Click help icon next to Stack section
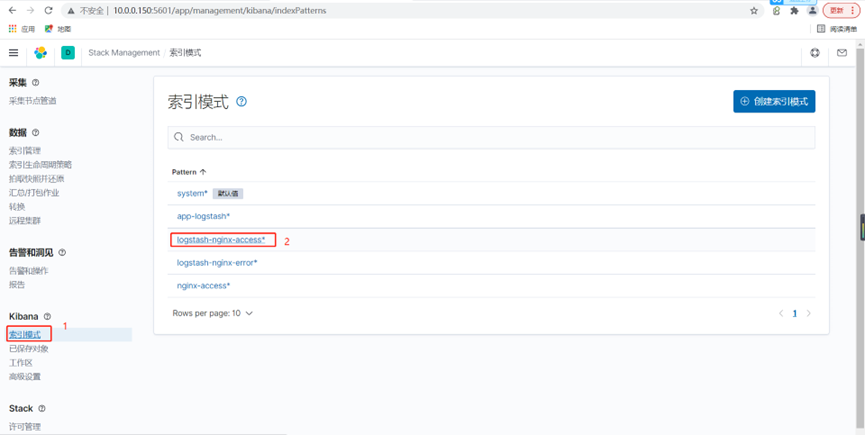Image resolution: width=865 pixels, height=435 pixels. [41, 409]
